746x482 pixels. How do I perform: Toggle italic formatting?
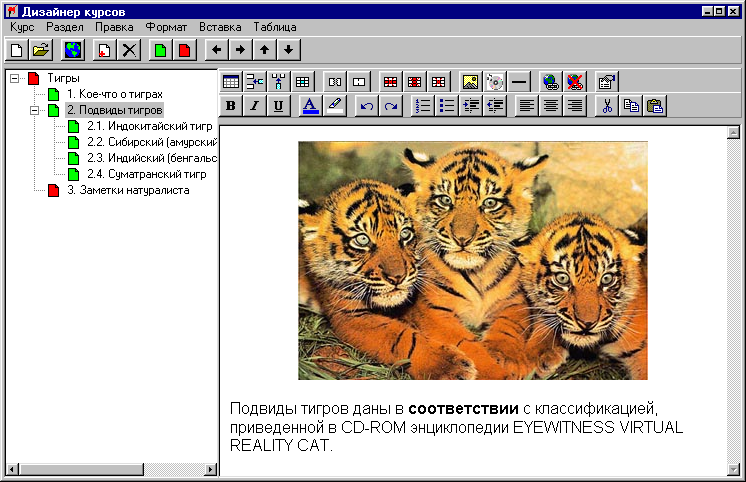pyautogui.click(x=255, y=106)
